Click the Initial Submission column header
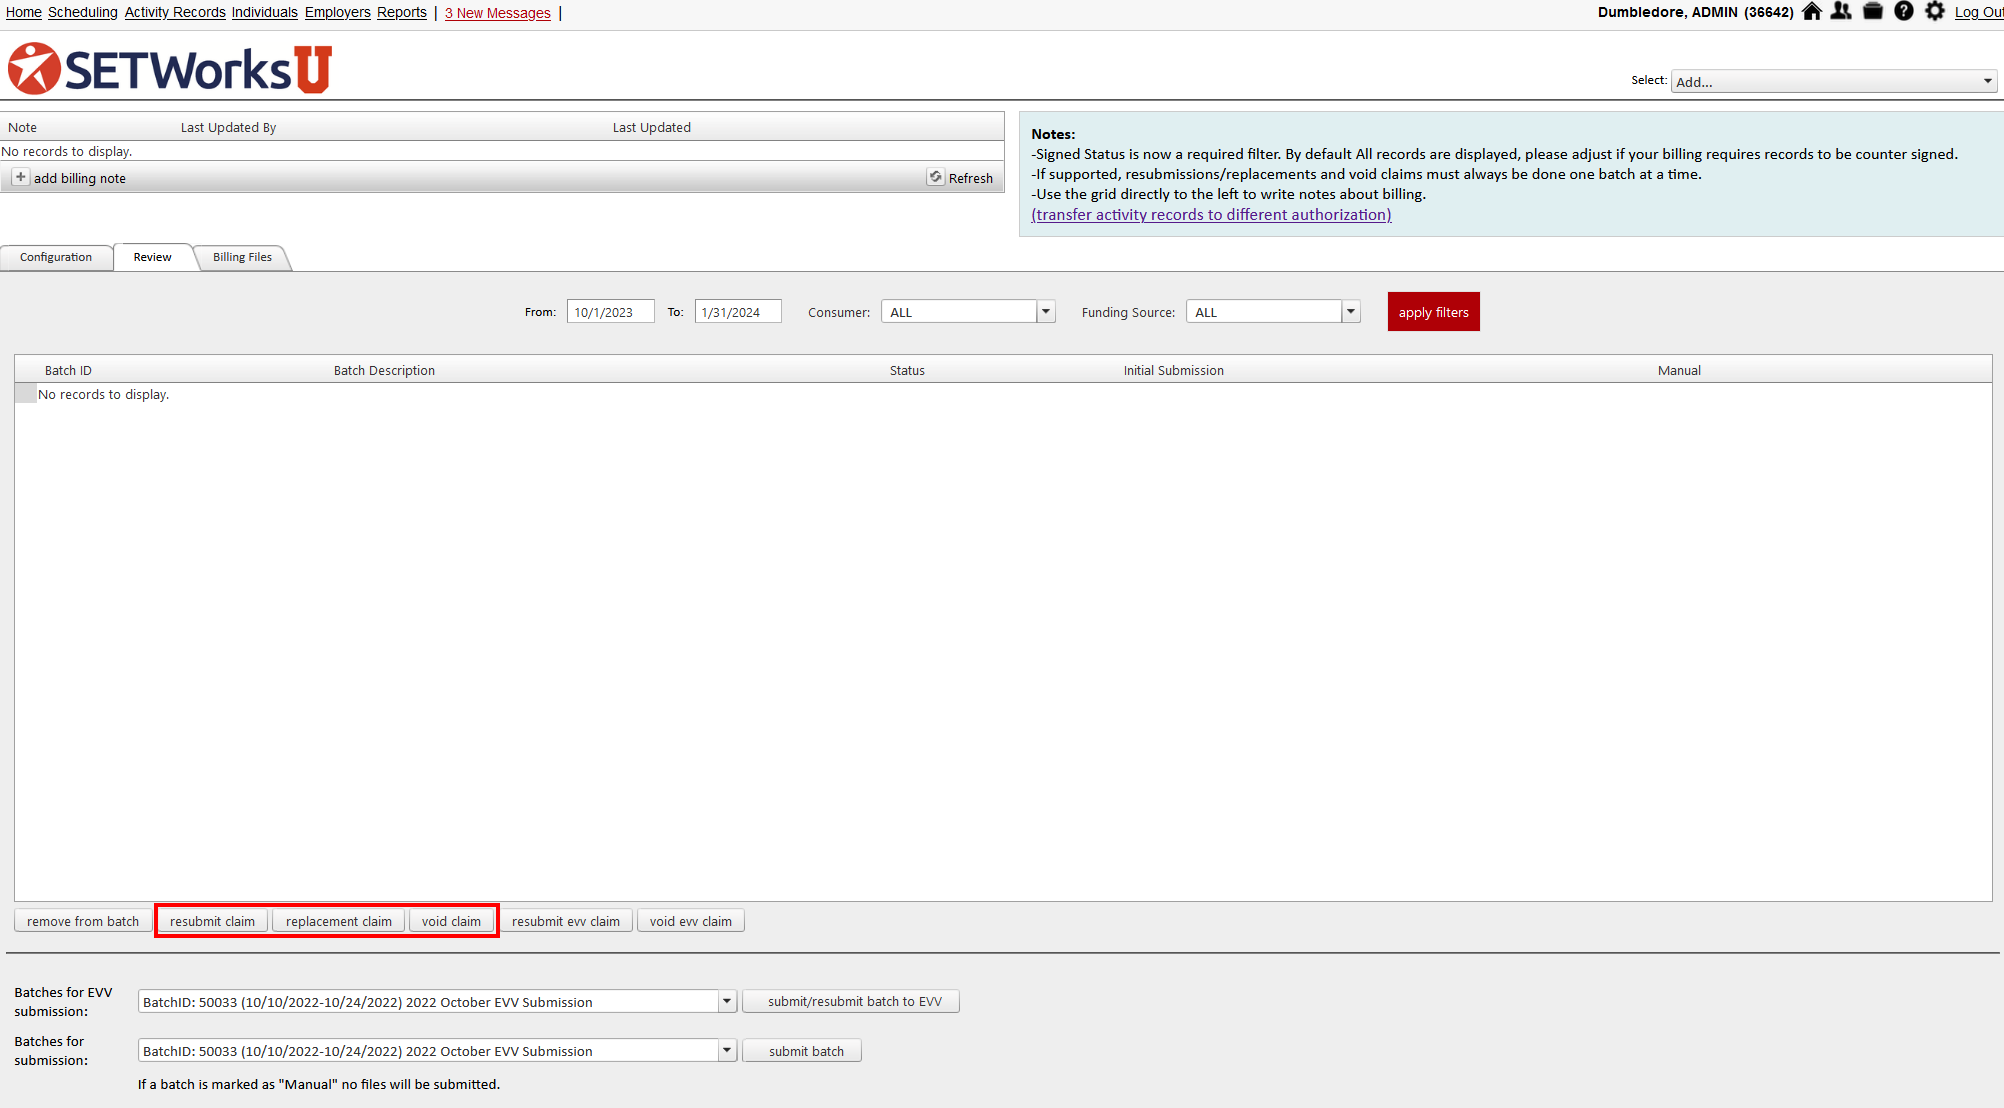 1173,370
